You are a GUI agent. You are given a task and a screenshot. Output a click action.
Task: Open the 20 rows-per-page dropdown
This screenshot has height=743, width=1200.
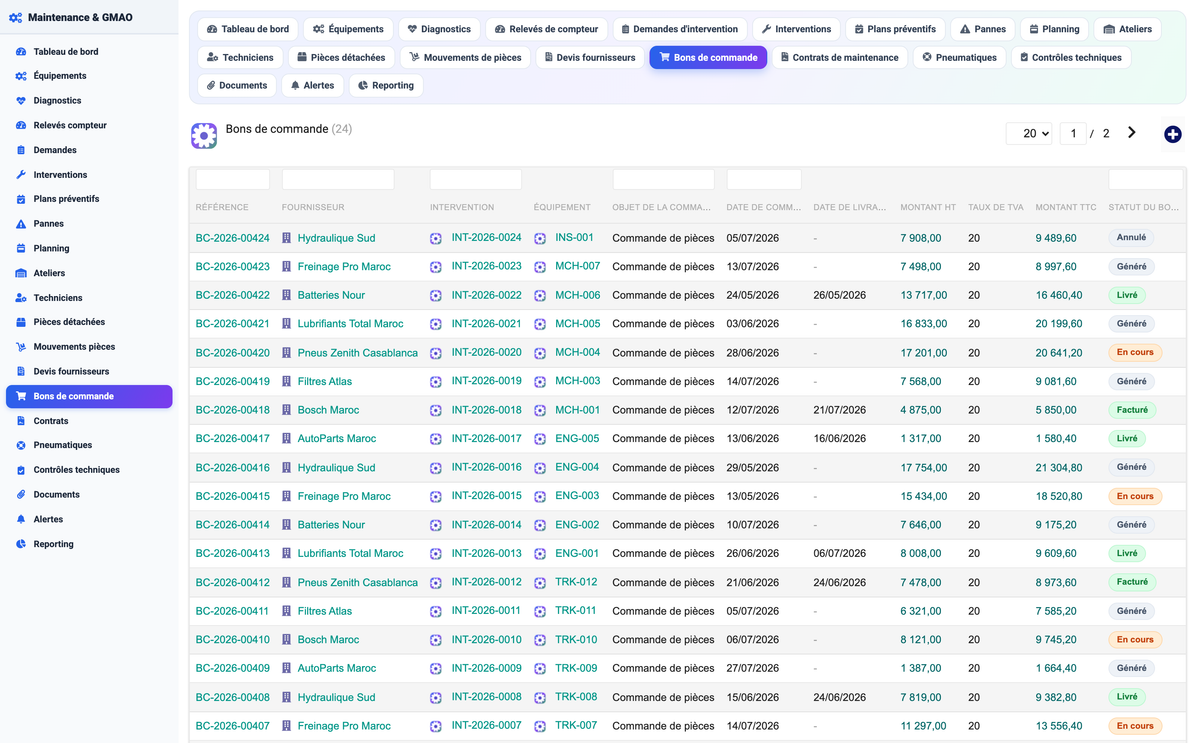click(1029, 133)
